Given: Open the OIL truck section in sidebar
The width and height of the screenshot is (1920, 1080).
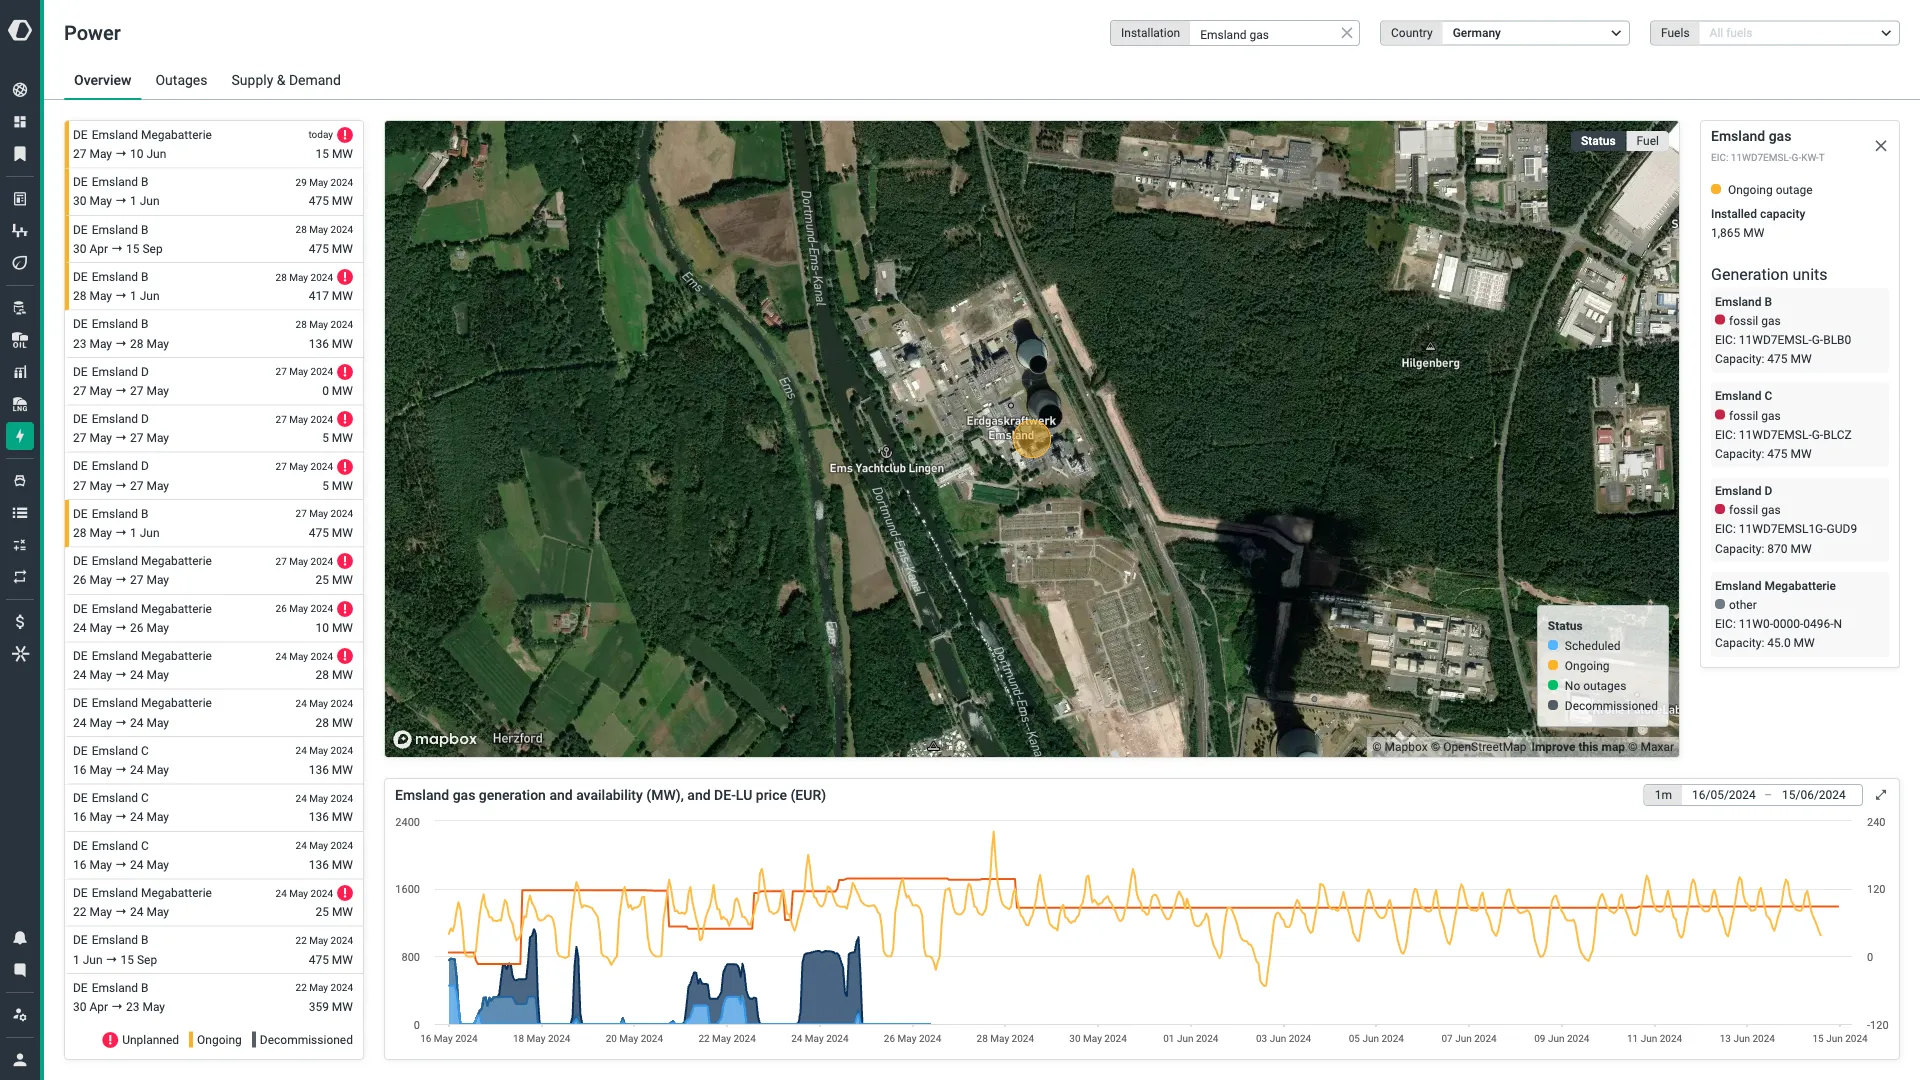Looking at the screenshot, I should (x=20, y=339).
